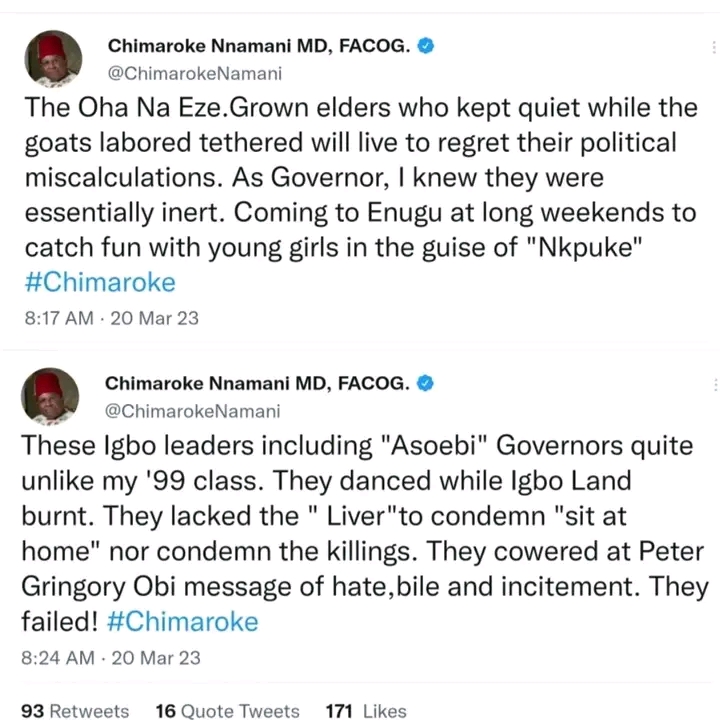Click verified badge on the first tweet
The width and height of the screenshot is (720, 725).
pyautogui.click(x=425, y=46)
